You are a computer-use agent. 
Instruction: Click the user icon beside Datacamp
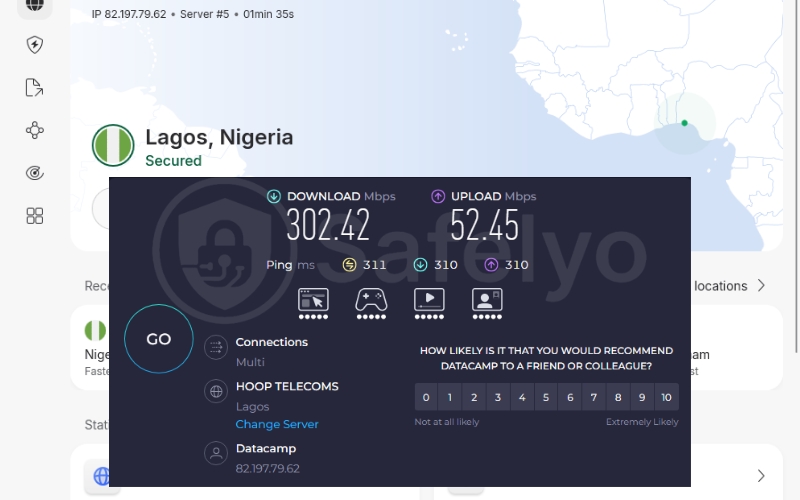pos(216,453)
